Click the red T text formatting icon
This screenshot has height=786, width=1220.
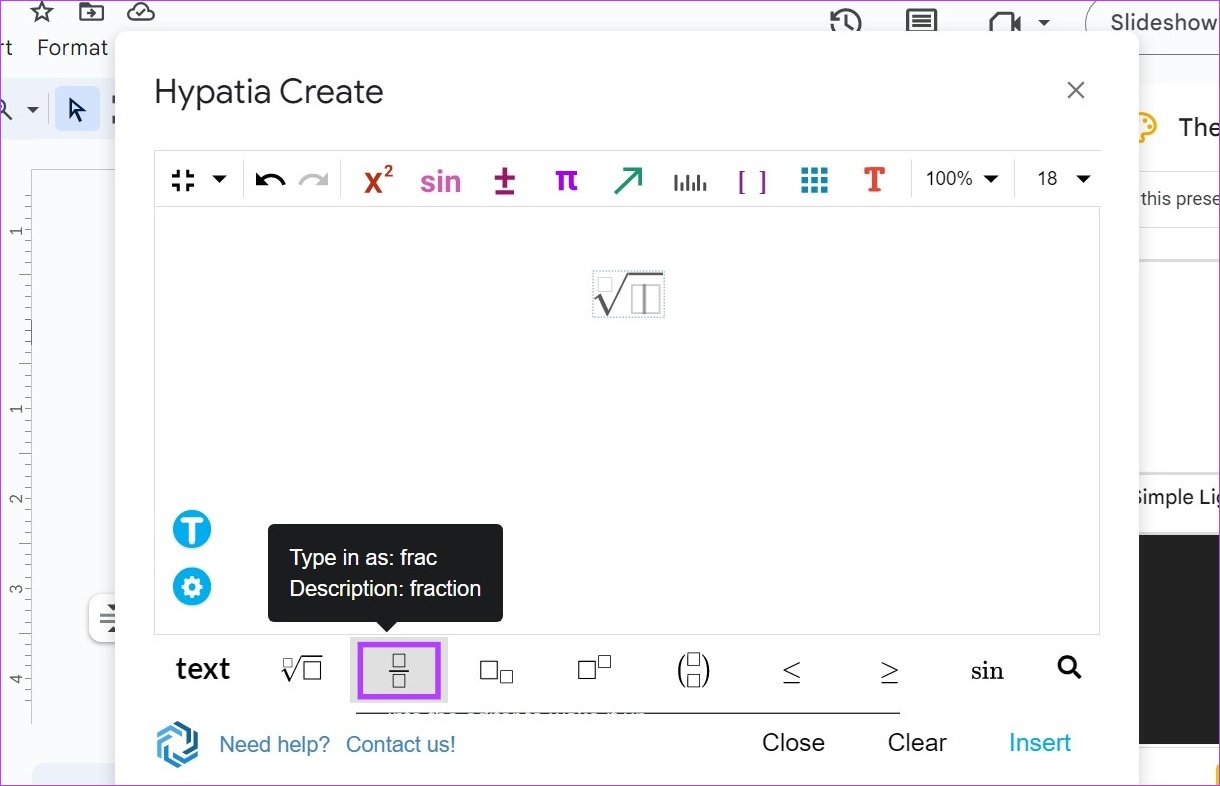874,180
